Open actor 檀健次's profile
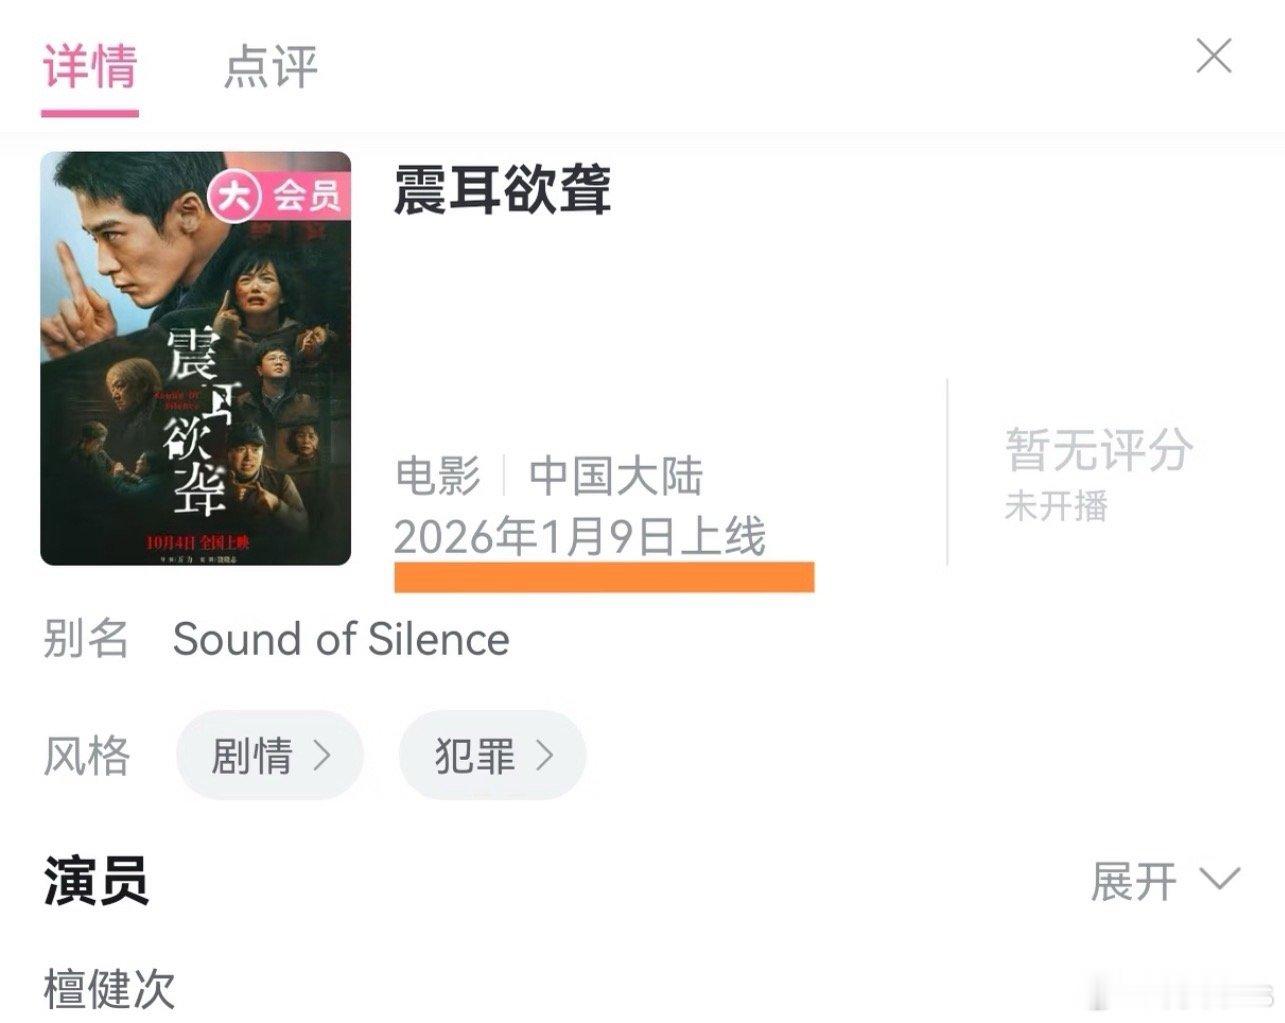1285x1023 pixels. pyautogui.click(x=109, y=990)
